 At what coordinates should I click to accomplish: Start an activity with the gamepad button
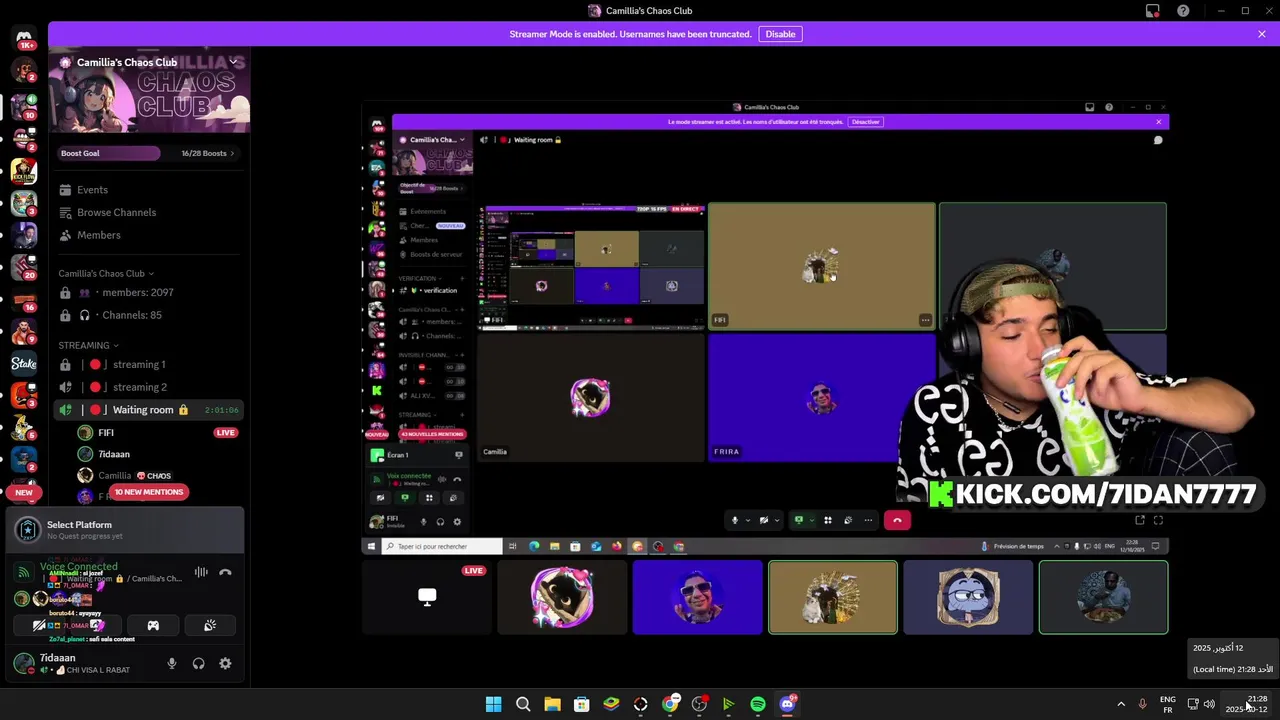(x=153, y=625)
